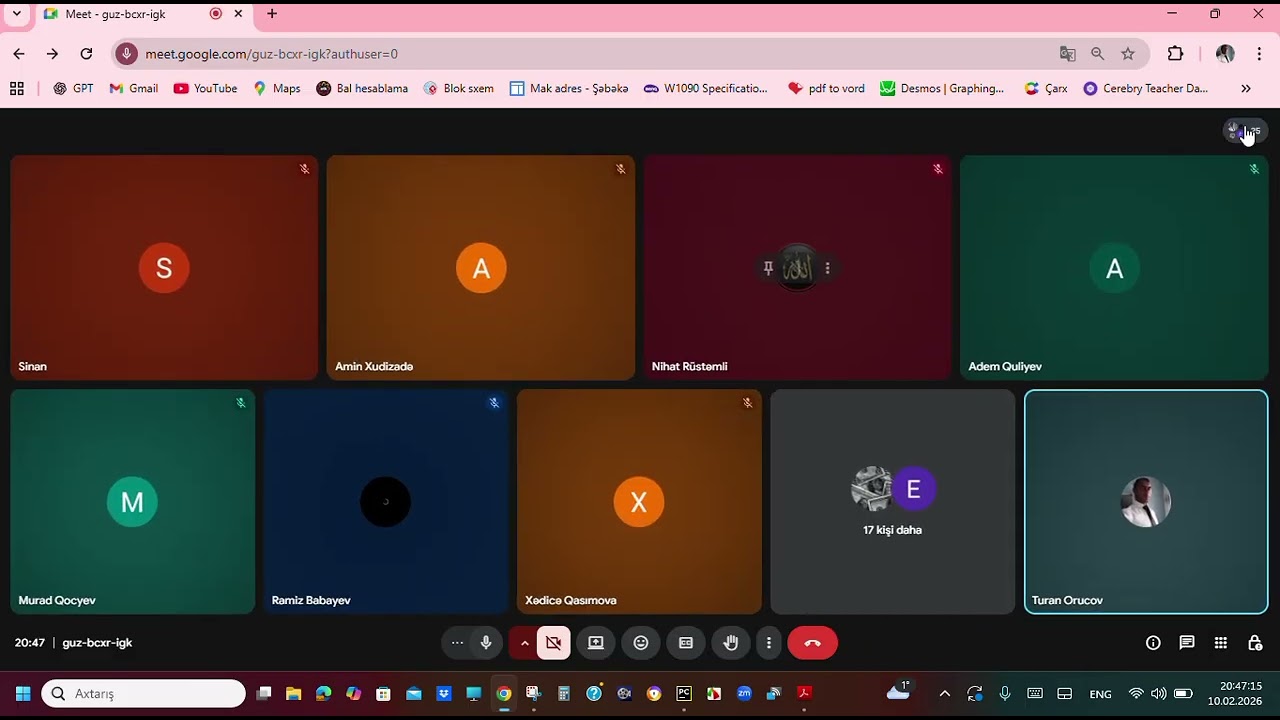Open zoom magnifier icon in address bar
This screenshot has width=1280, height=720.
[x=1098, y=54]
